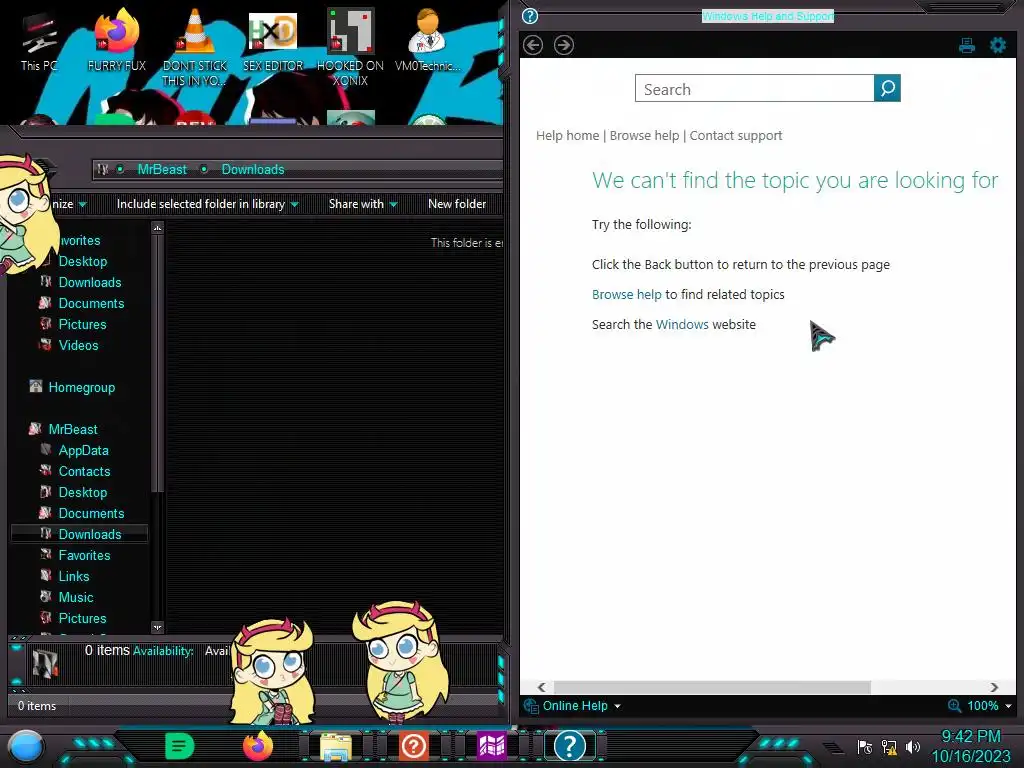Print the help topic
Viewport: 1024px width, 768px height.
(967, 45)
